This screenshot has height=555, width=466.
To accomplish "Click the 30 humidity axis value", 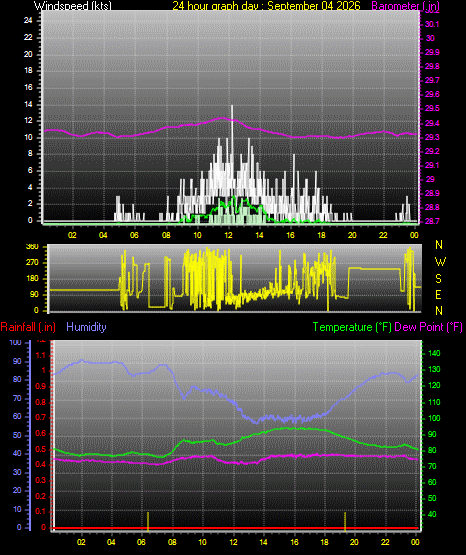I will 17,473.
